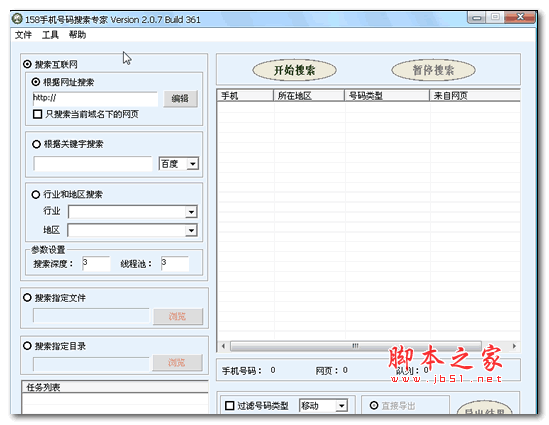
Task: Click the 搜索指定文件 path input field
Action: [x=91, y=315]
